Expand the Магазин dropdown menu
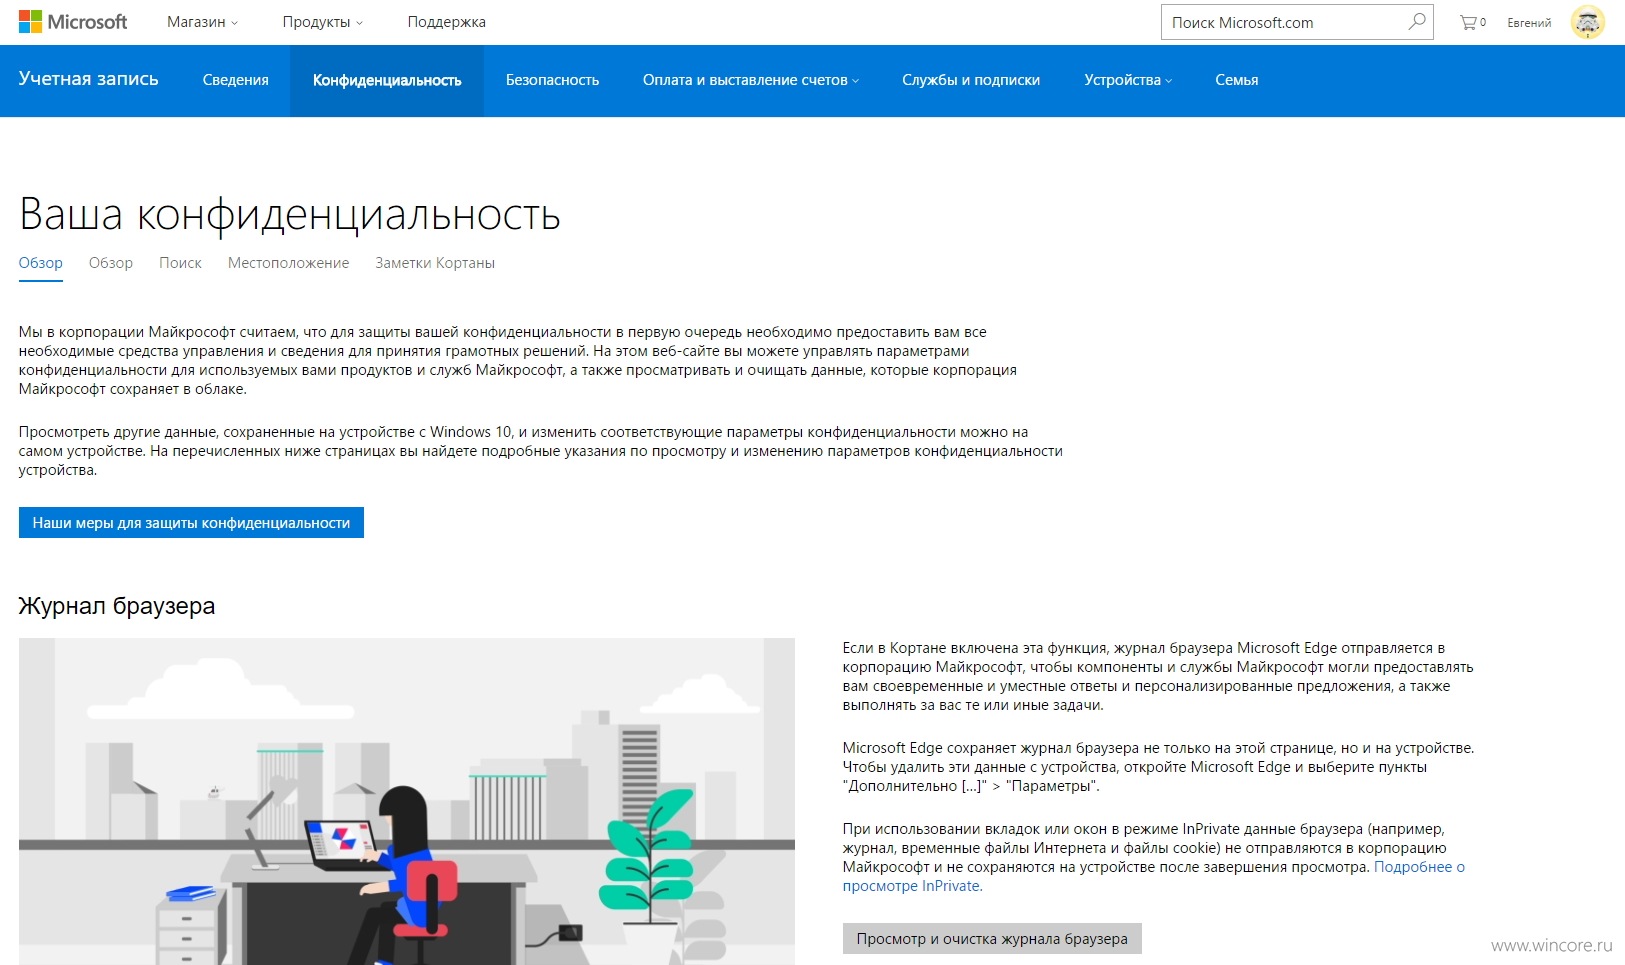 202,22
